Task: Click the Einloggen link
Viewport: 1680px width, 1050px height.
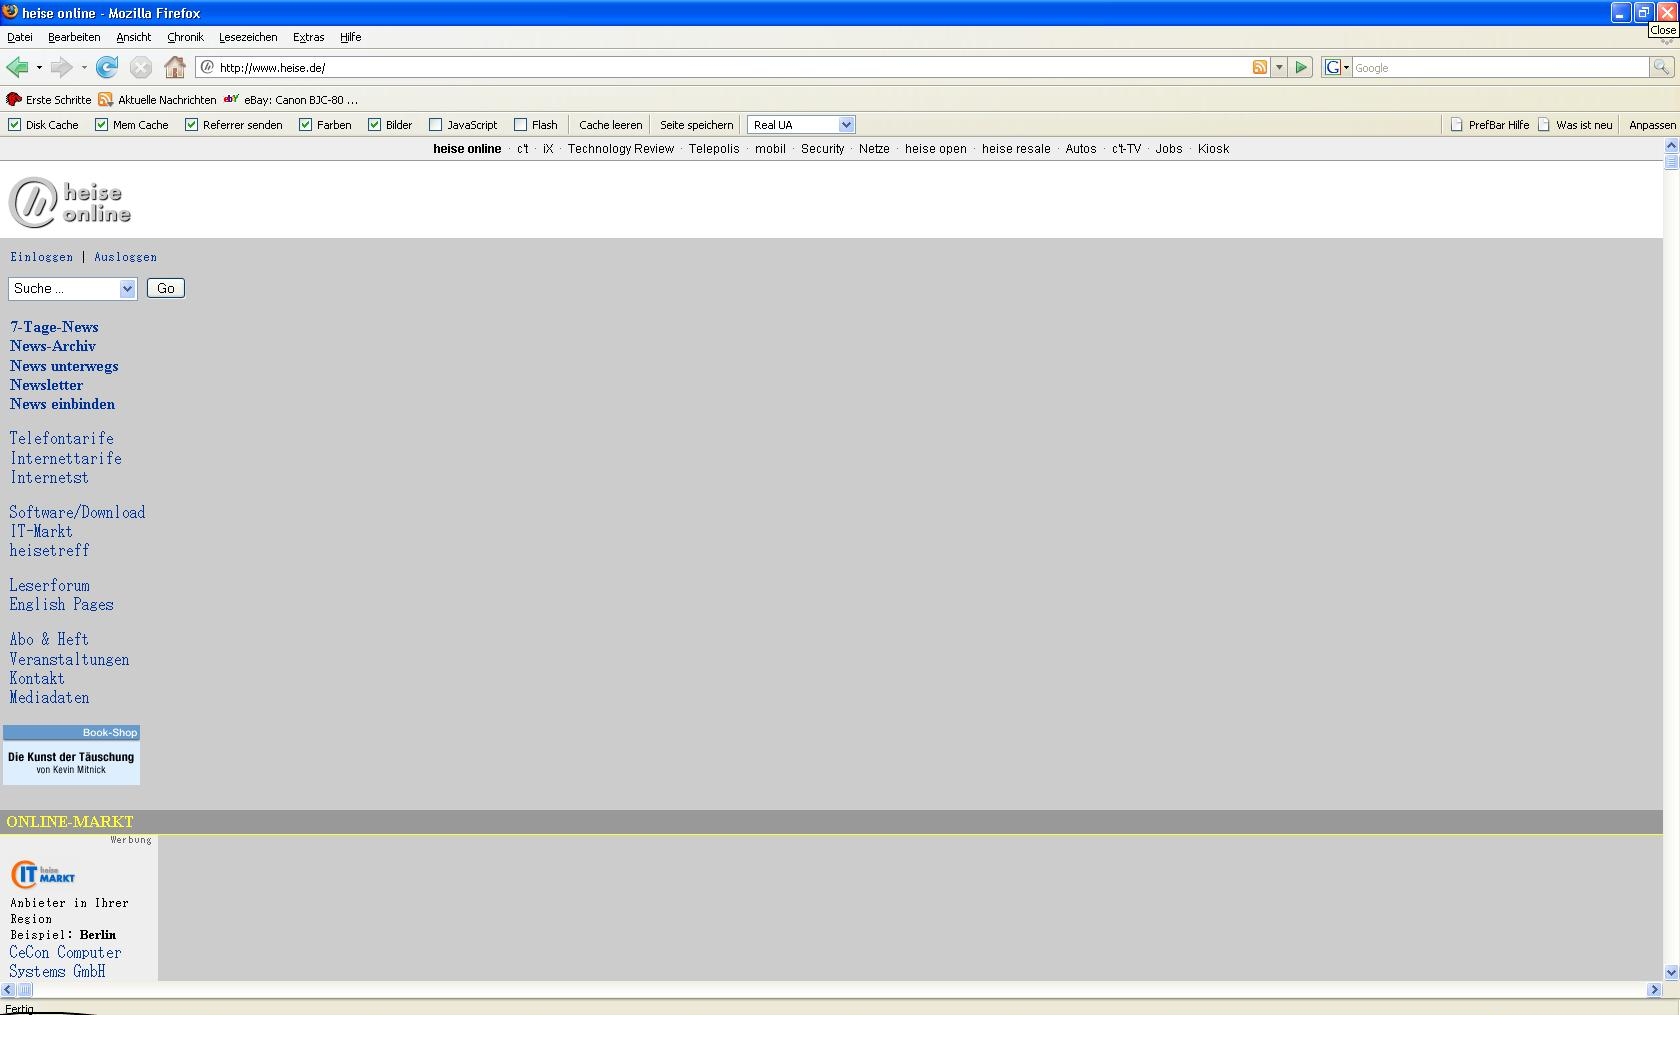Action: [41, 257]
